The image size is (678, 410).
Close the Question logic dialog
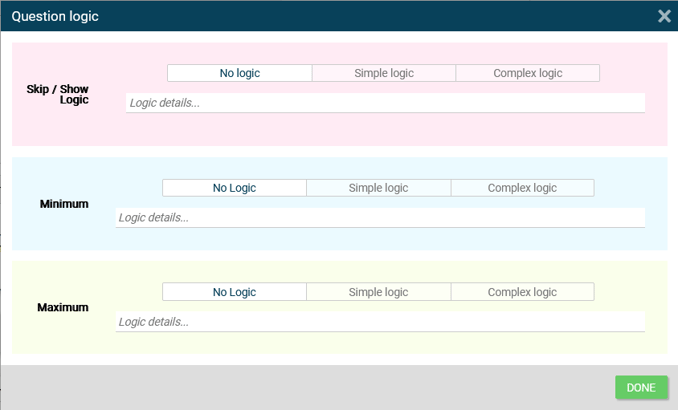pyautogui.click(x=664, y=16)
